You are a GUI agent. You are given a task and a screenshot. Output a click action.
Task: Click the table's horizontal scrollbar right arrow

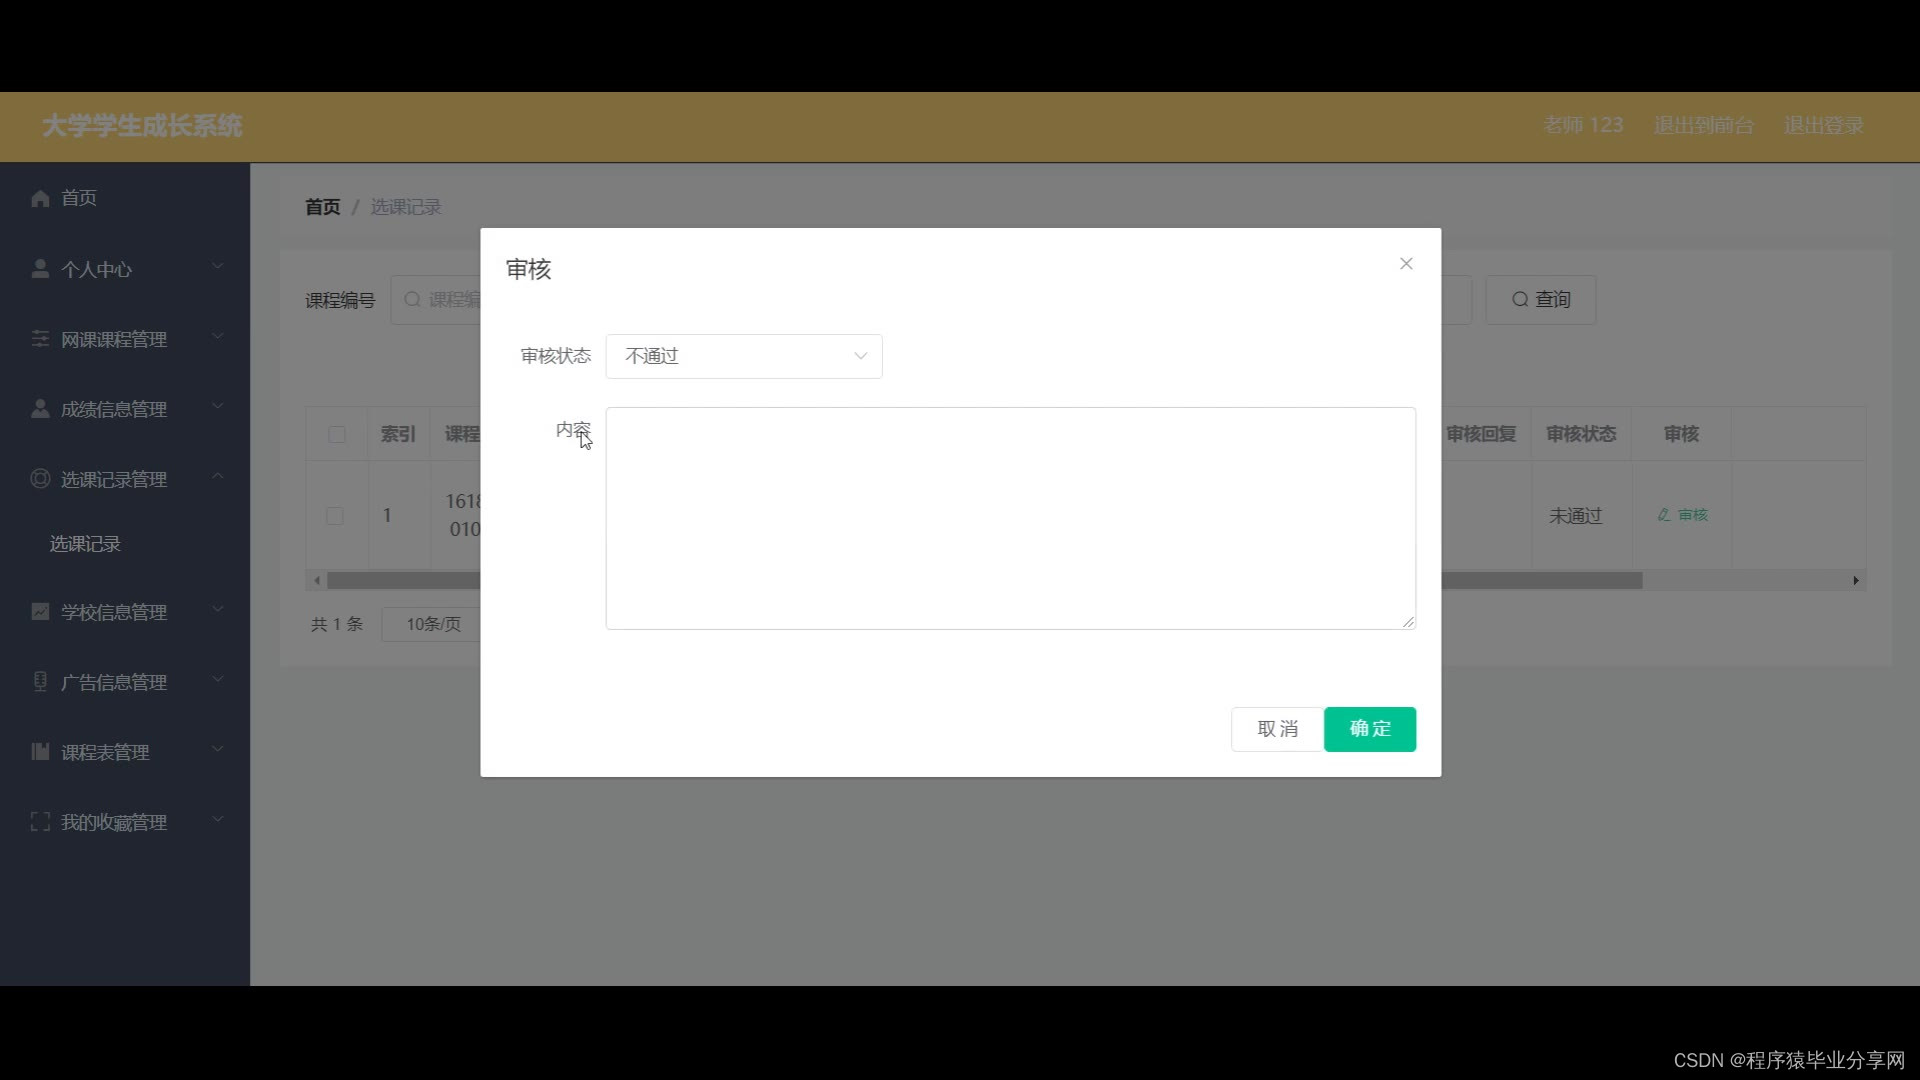(x=1856, y=581)
